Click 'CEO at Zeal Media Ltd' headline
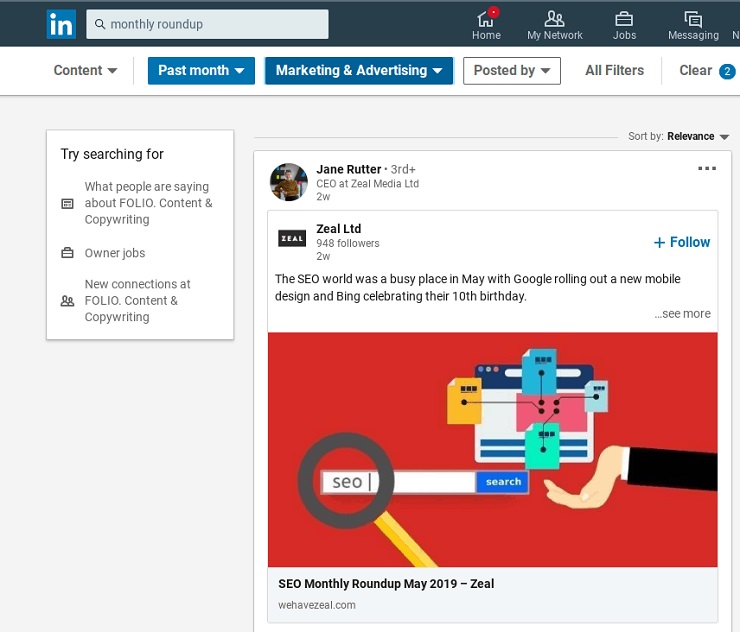 point(368,183)
